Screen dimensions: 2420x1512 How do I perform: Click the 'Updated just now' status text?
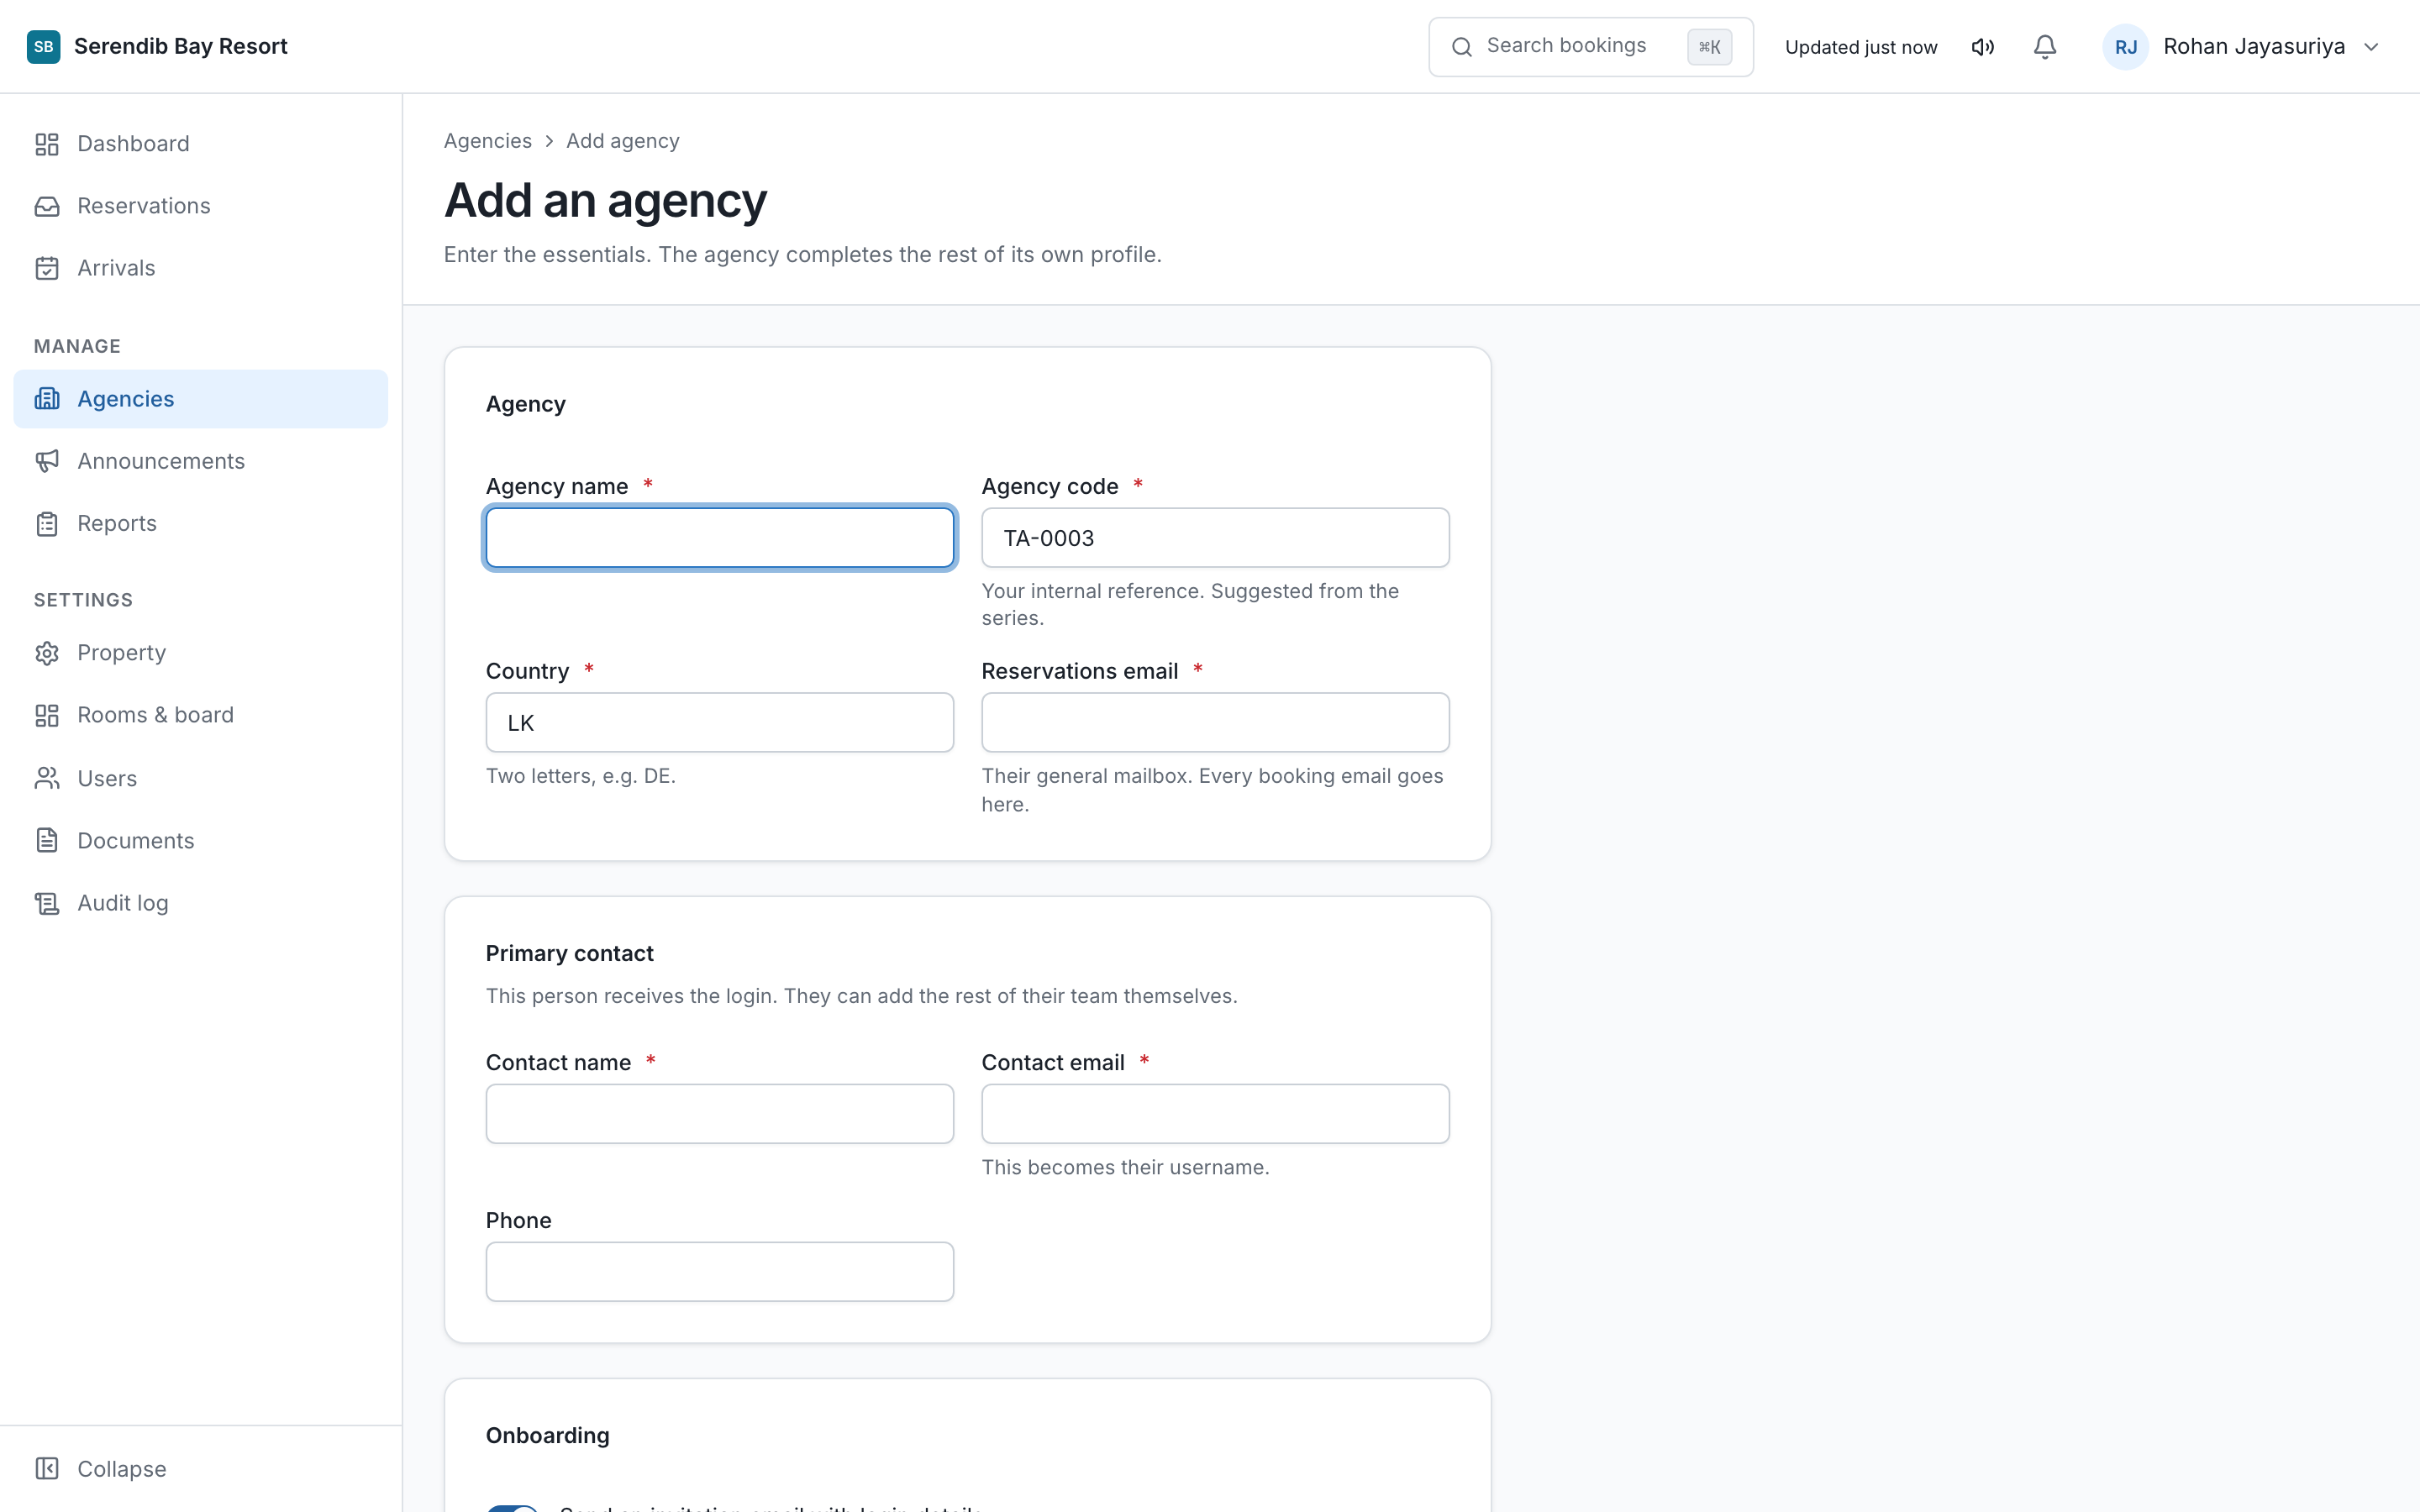1861,47
